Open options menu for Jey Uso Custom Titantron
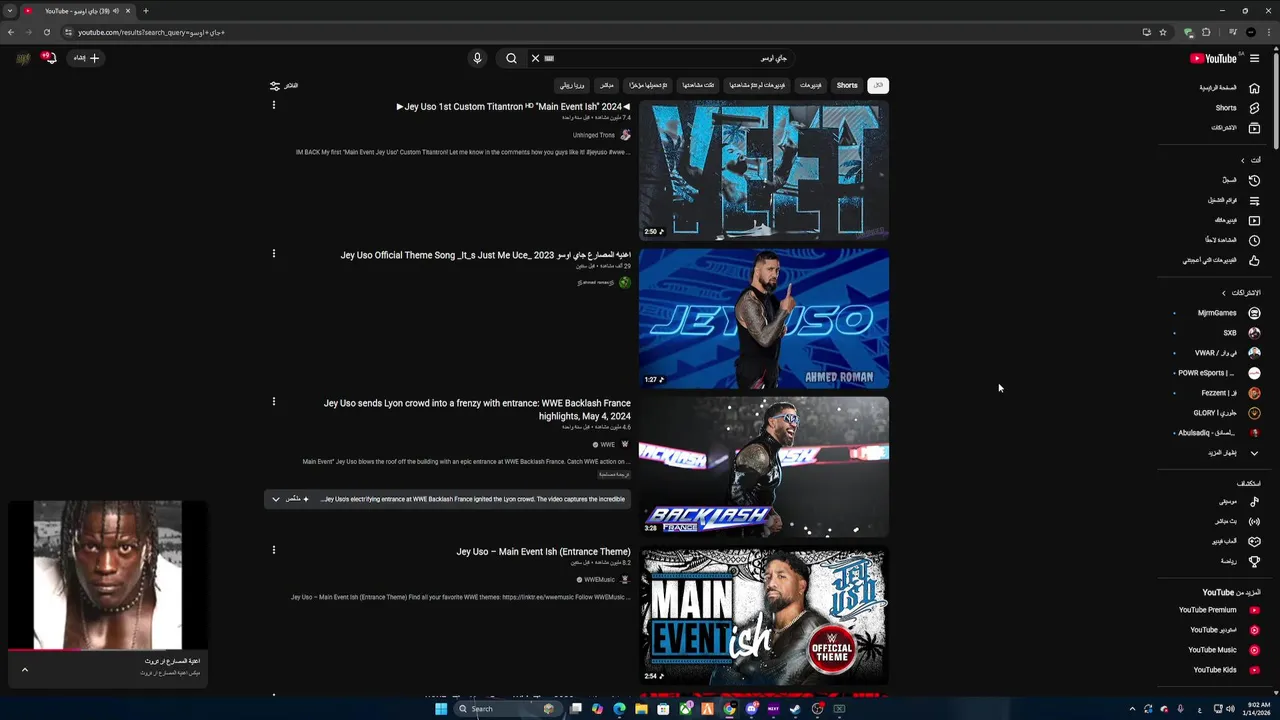This screenshot has width=1280, height=720. pos(273,105)
